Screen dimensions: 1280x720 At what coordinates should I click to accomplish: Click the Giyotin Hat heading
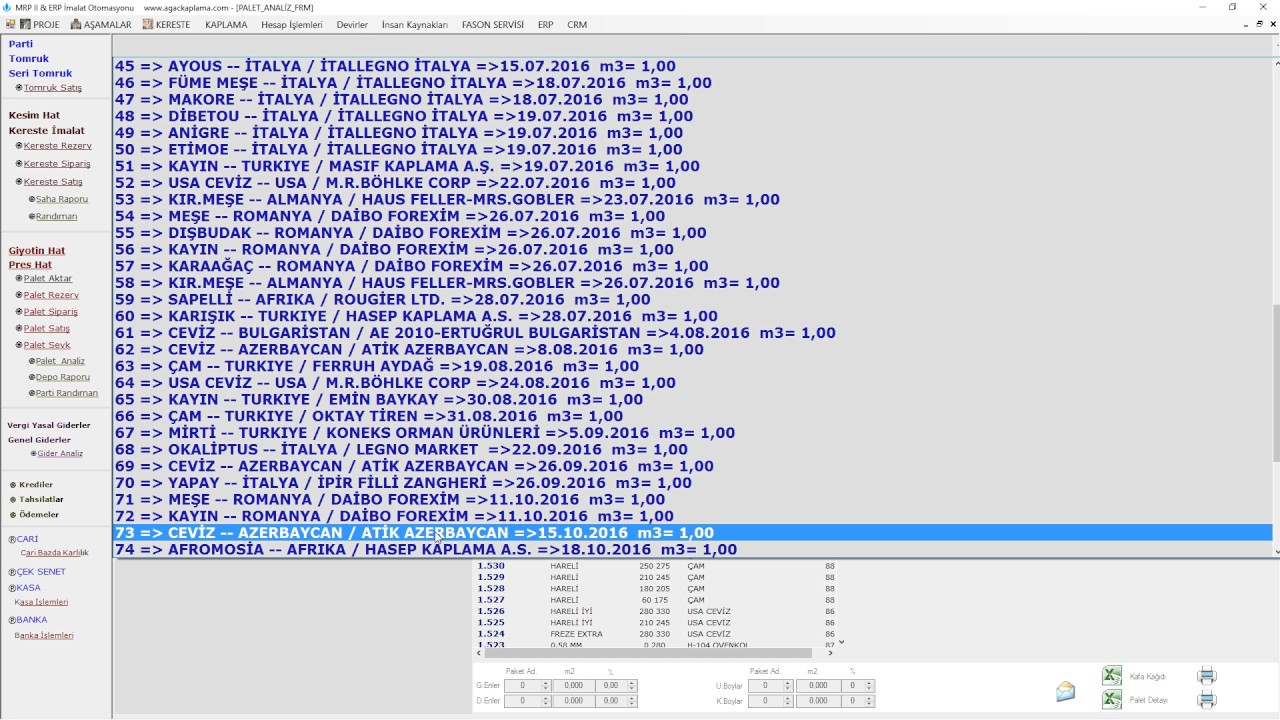pyautogui.click(x=37, y=251)
